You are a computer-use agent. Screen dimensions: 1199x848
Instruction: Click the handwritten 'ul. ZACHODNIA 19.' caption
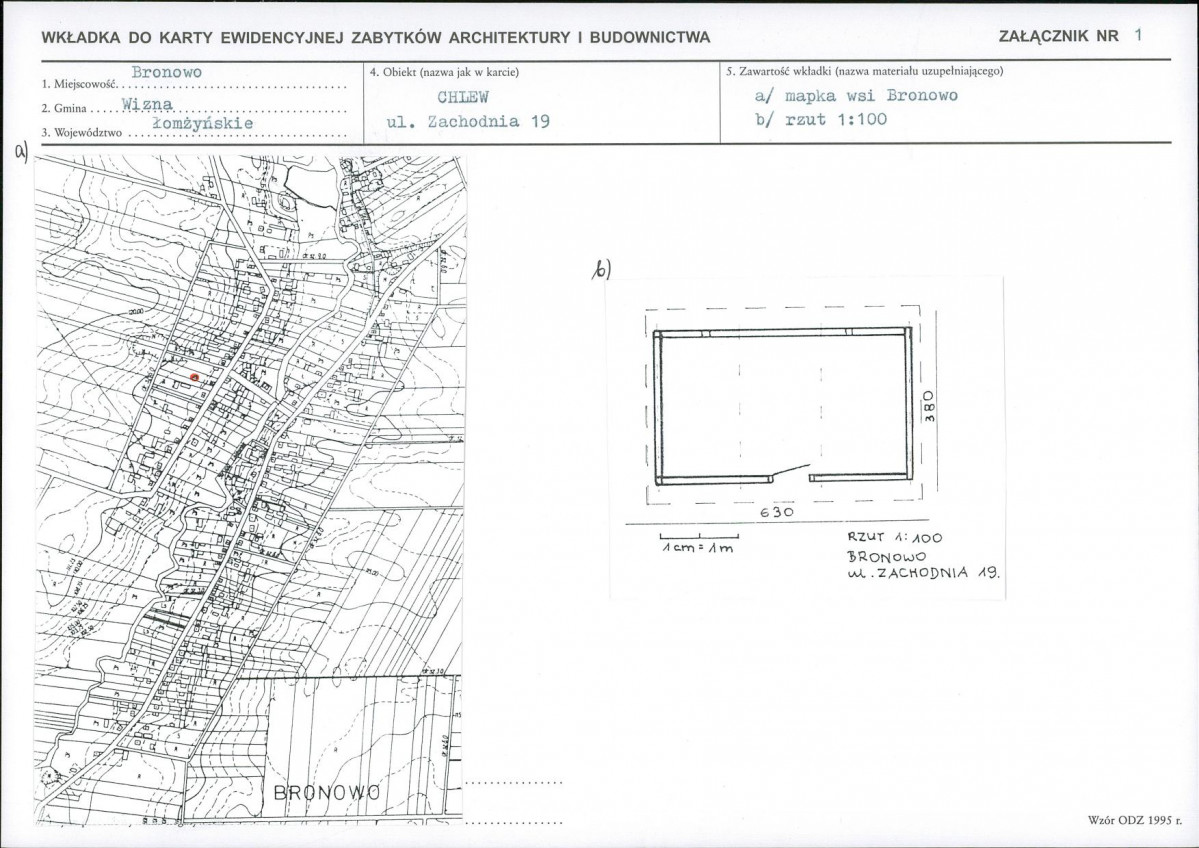coord(924,574)
